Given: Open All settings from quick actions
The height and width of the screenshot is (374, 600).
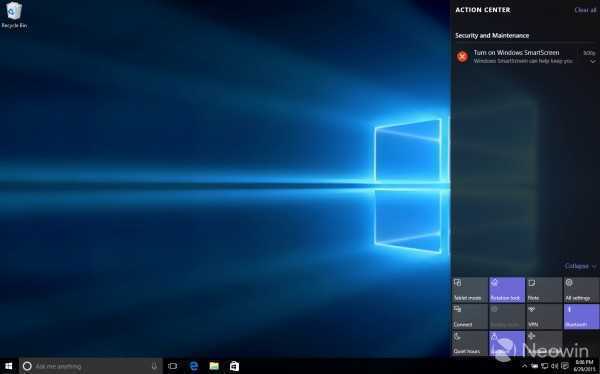Looking at the screenshot, I should tap(581, 290).
